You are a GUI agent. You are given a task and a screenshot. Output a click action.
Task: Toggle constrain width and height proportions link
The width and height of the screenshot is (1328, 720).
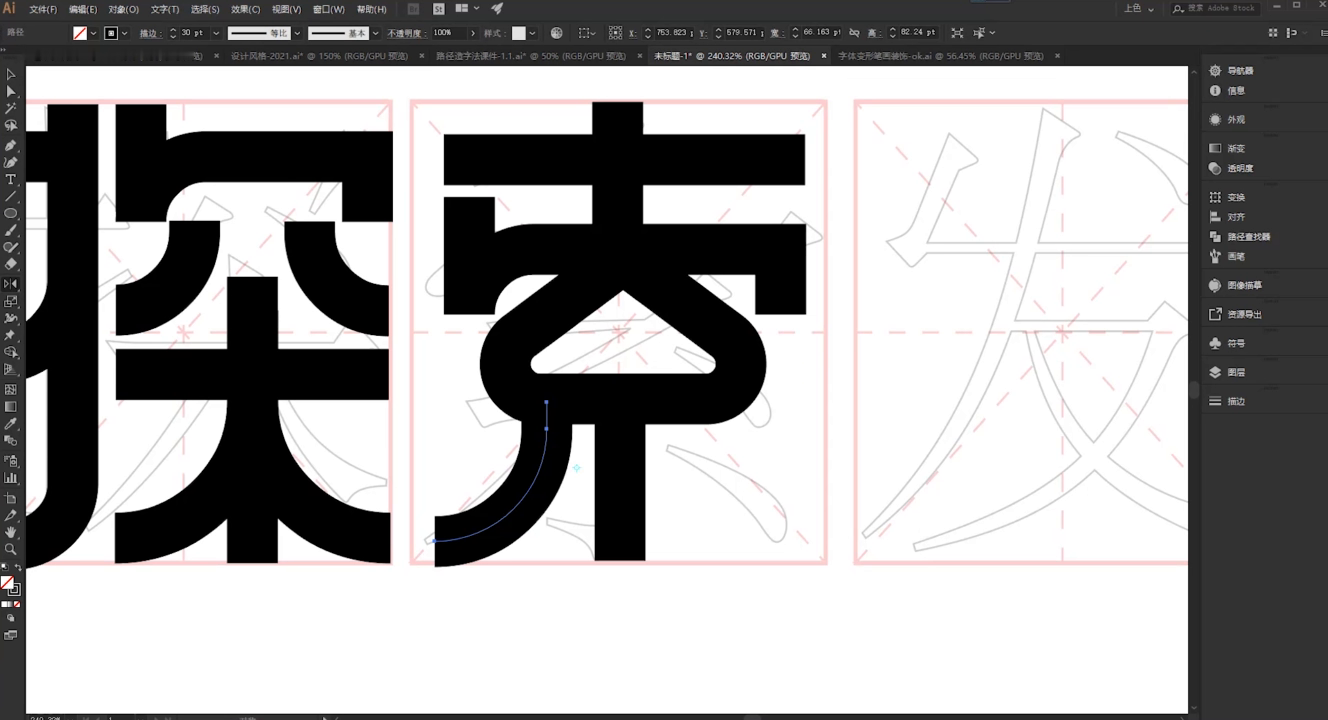854,33
